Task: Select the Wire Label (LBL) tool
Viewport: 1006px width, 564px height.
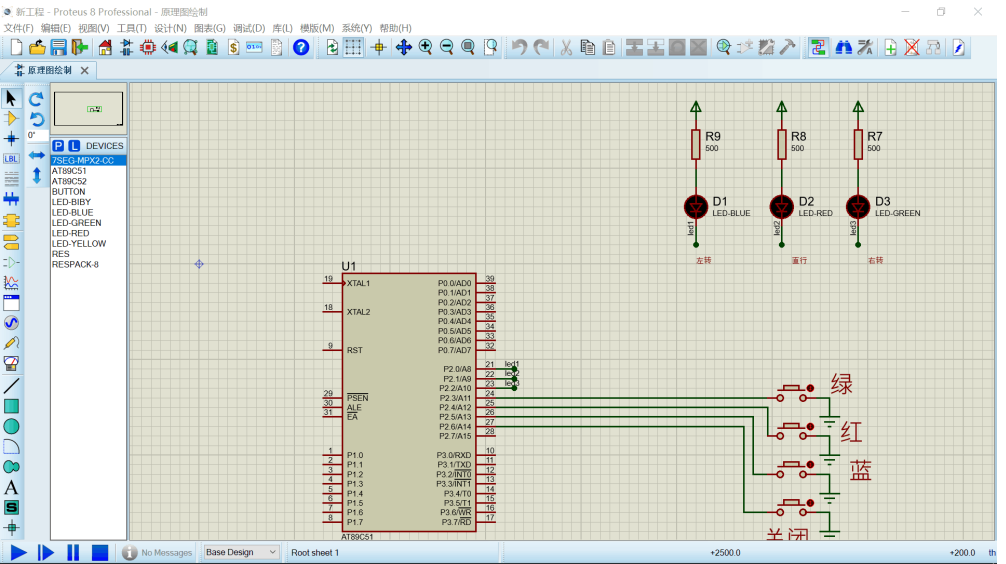Action: [x=11, y=158]
